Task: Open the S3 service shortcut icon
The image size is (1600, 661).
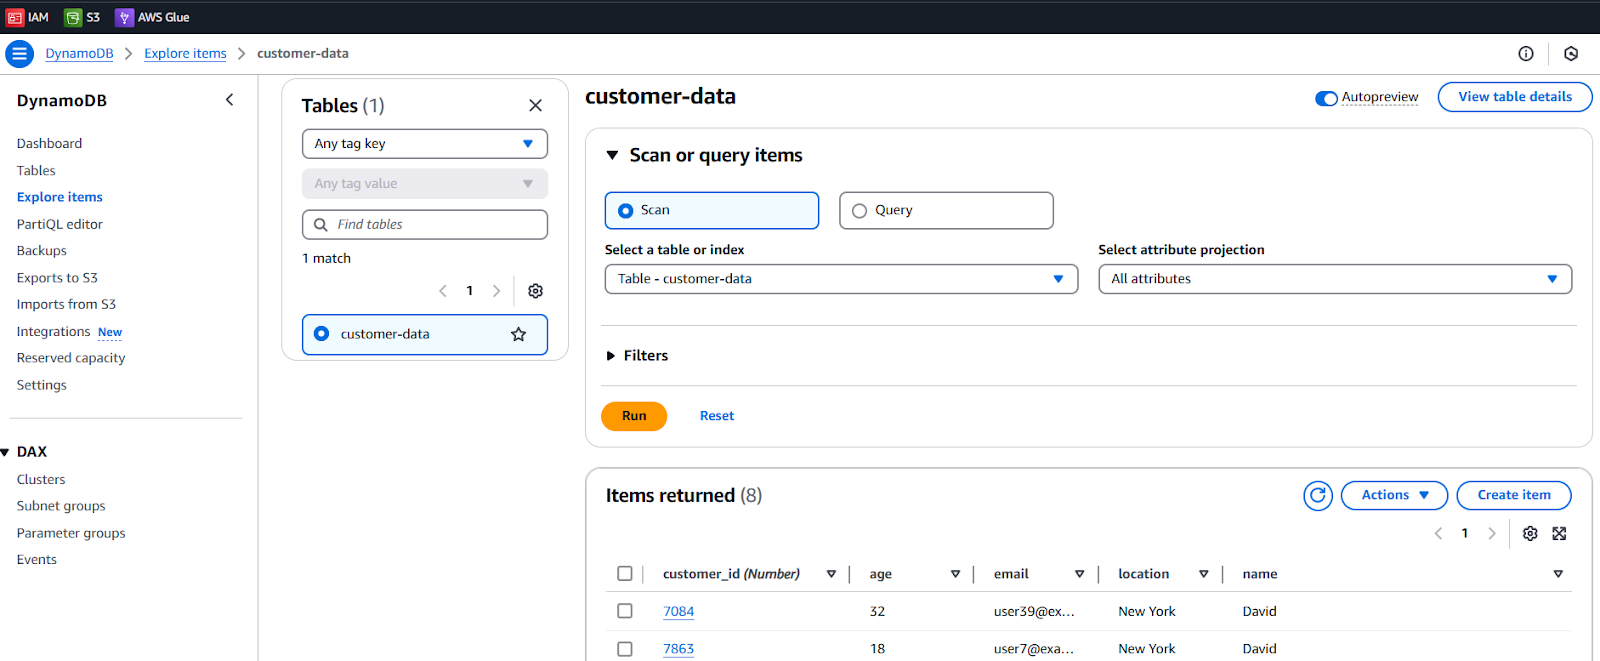Action: pos(73,17)
